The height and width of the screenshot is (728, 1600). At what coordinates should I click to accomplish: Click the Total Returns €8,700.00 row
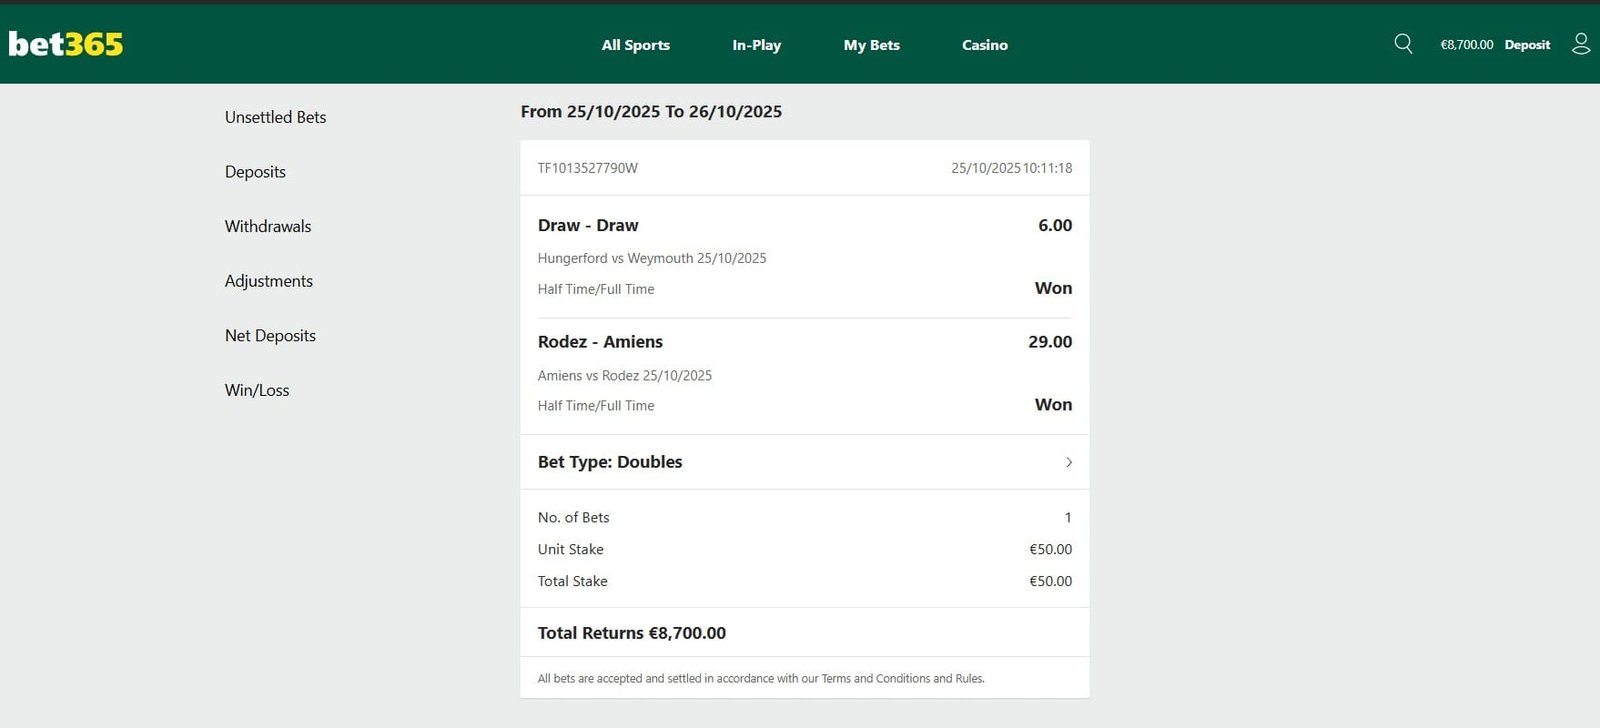click(x=632, y=633)
